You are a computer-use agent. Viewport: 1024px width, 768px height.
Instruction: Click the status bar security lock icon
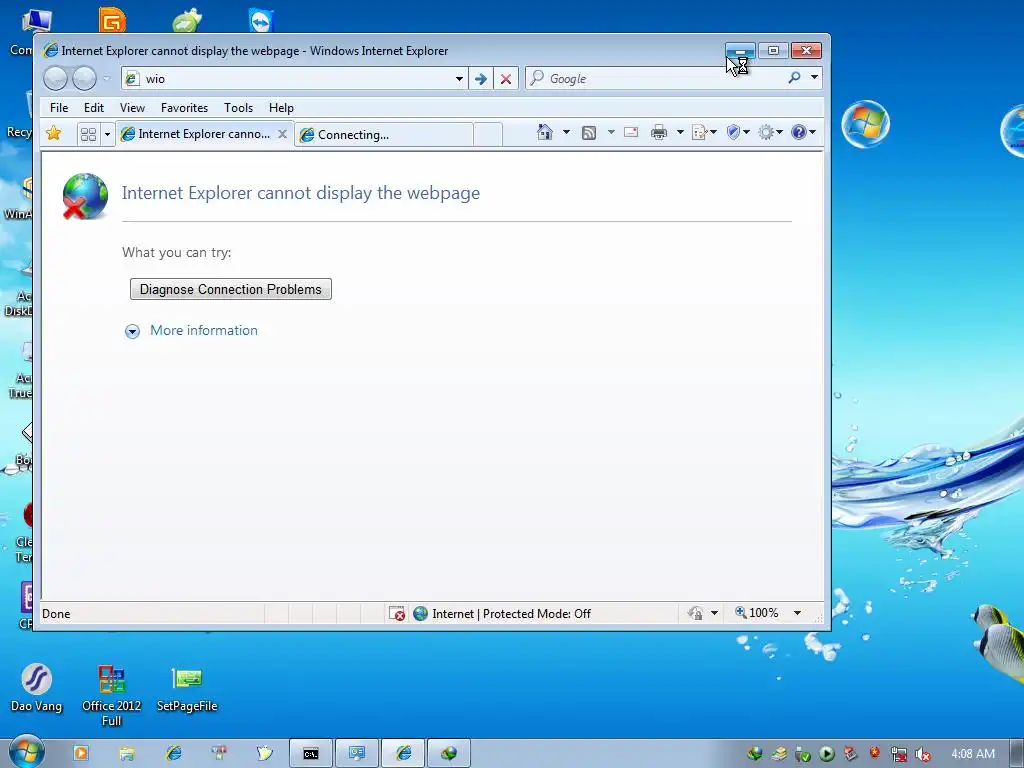(696, 613)
